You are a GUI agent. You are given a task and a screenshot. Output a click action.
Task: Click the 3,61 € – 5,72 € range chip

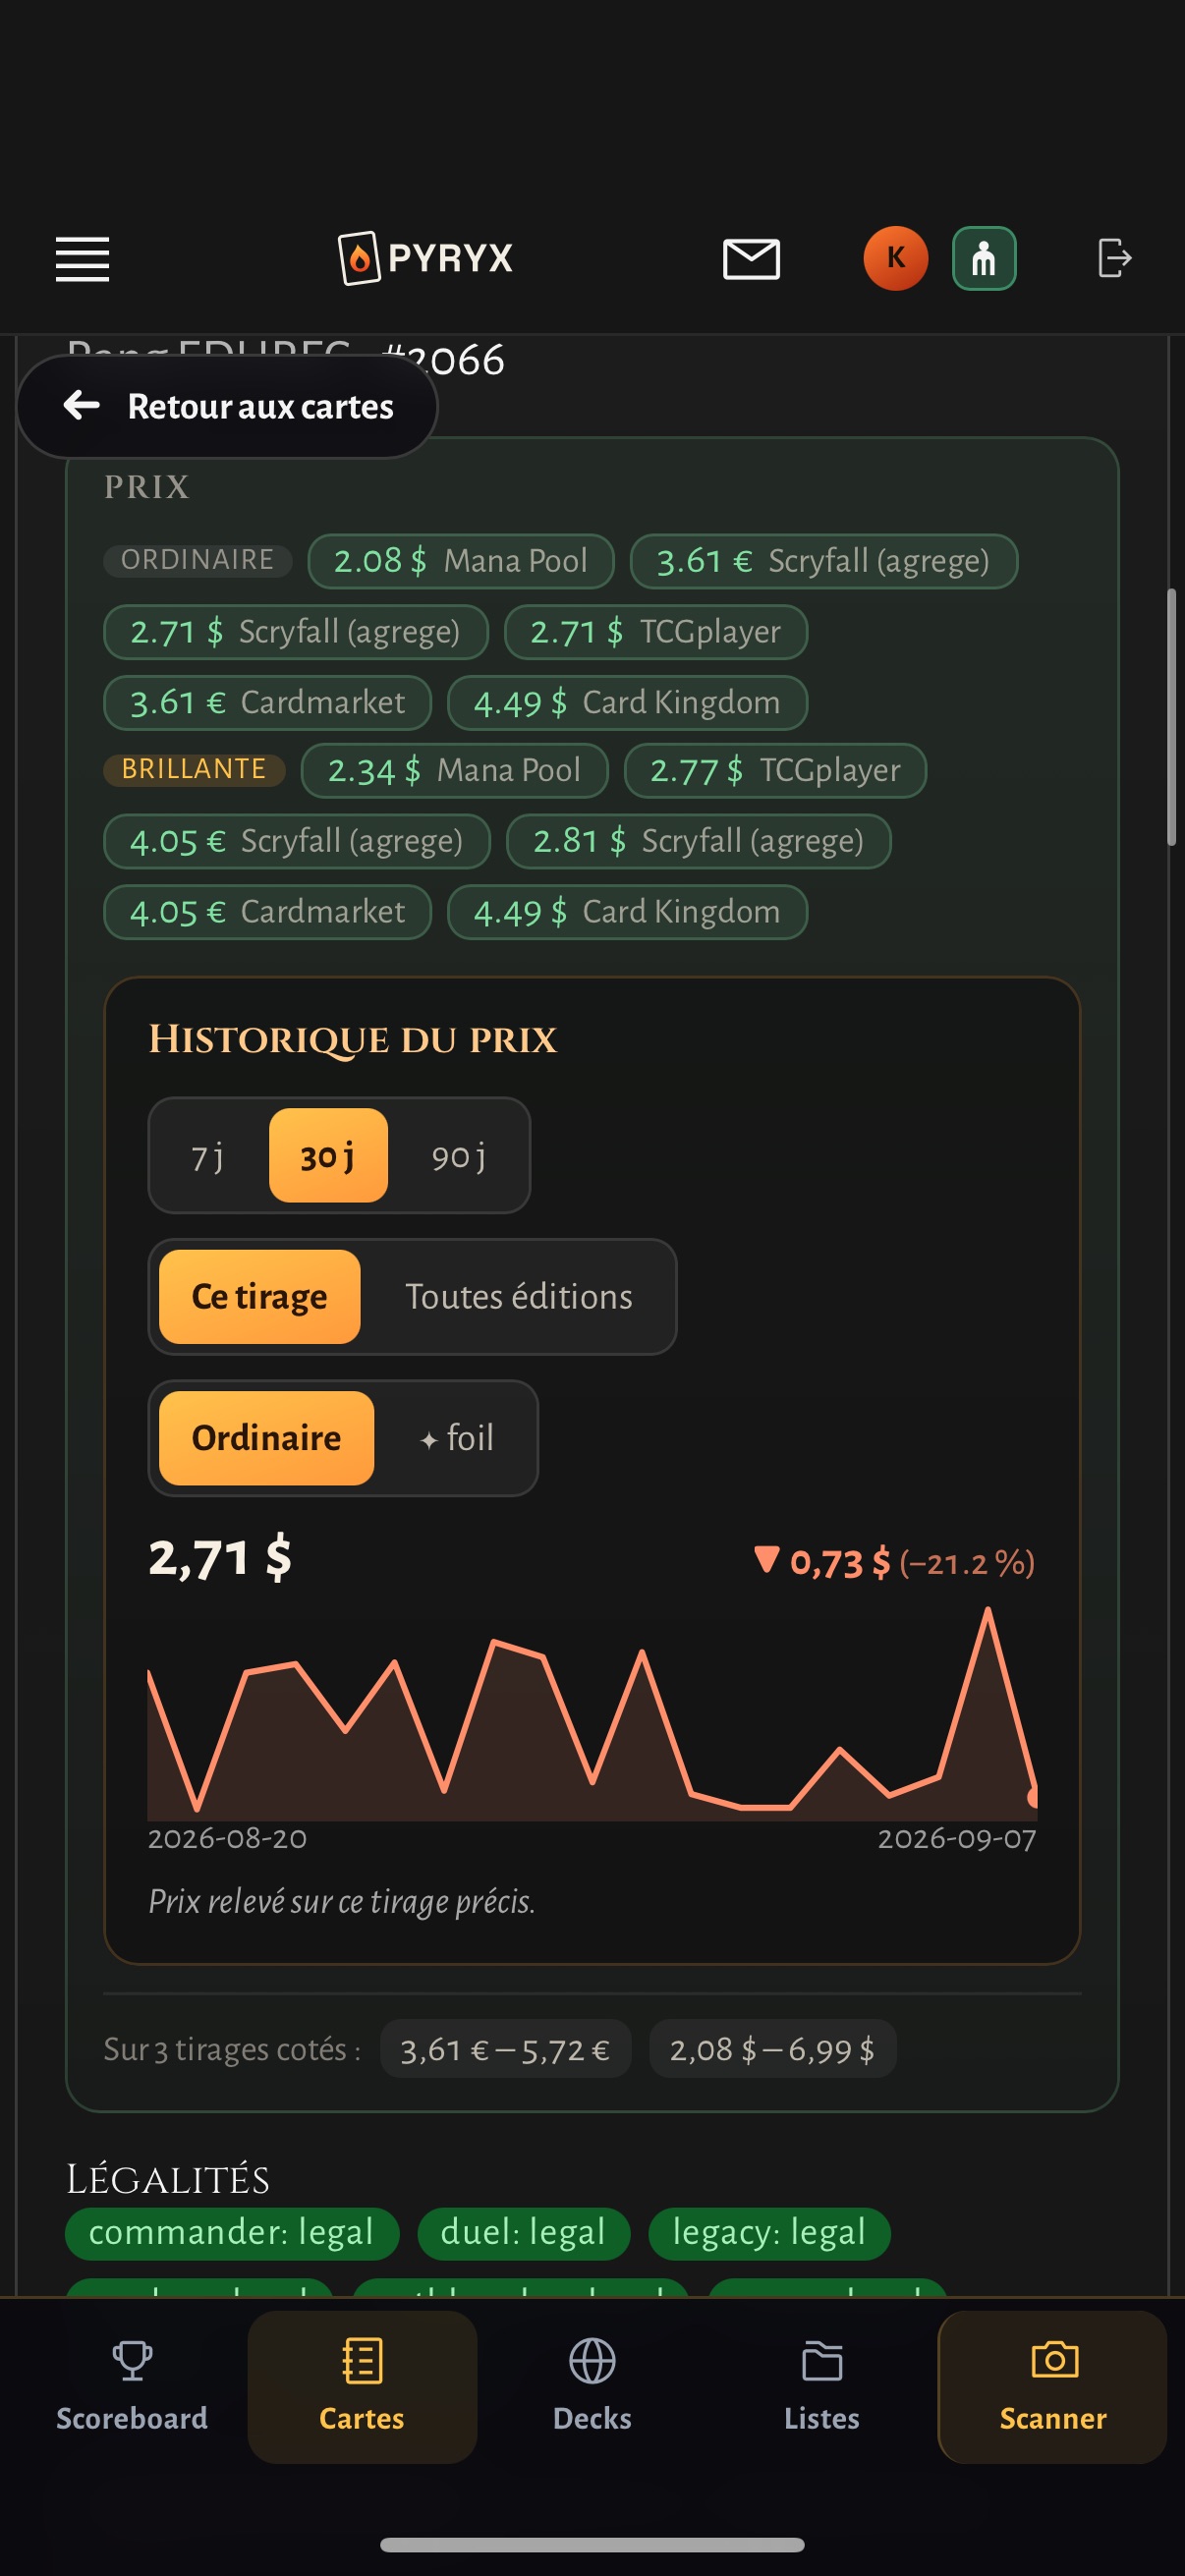[505, 2050]
